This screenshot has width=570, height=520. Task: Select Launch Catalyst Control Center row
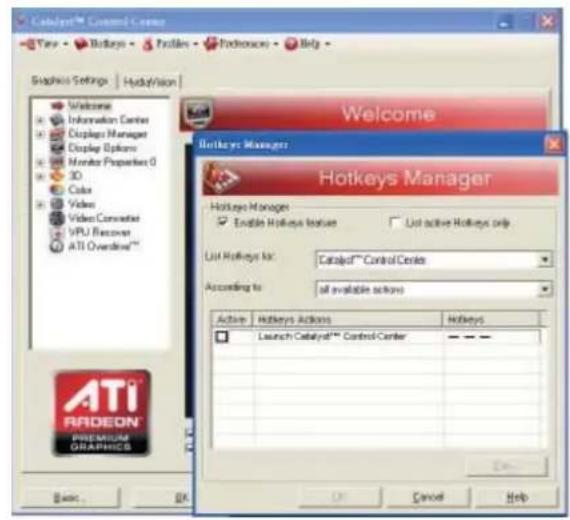[376, 337]
